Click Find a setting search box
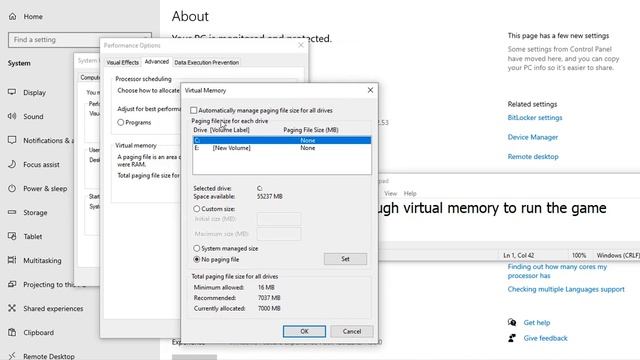The width and height of the screenshot is (640, 360). point(80,40)
